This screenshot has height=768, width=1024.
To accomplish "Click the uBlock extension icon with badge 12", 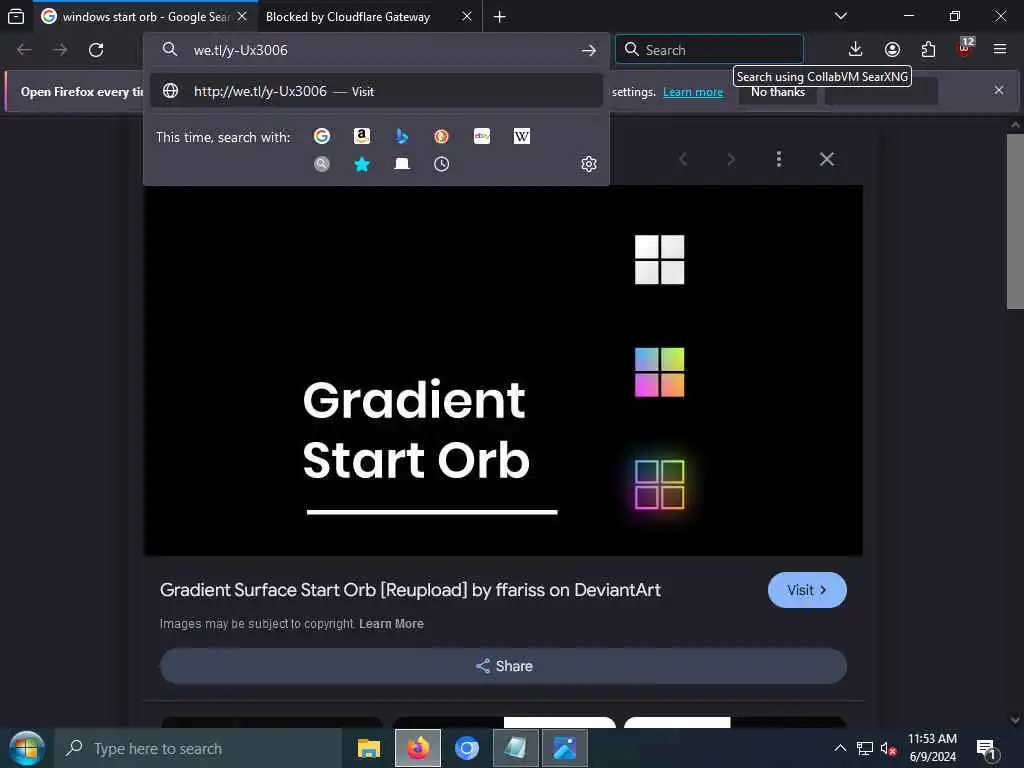I will tap(965, 48).
